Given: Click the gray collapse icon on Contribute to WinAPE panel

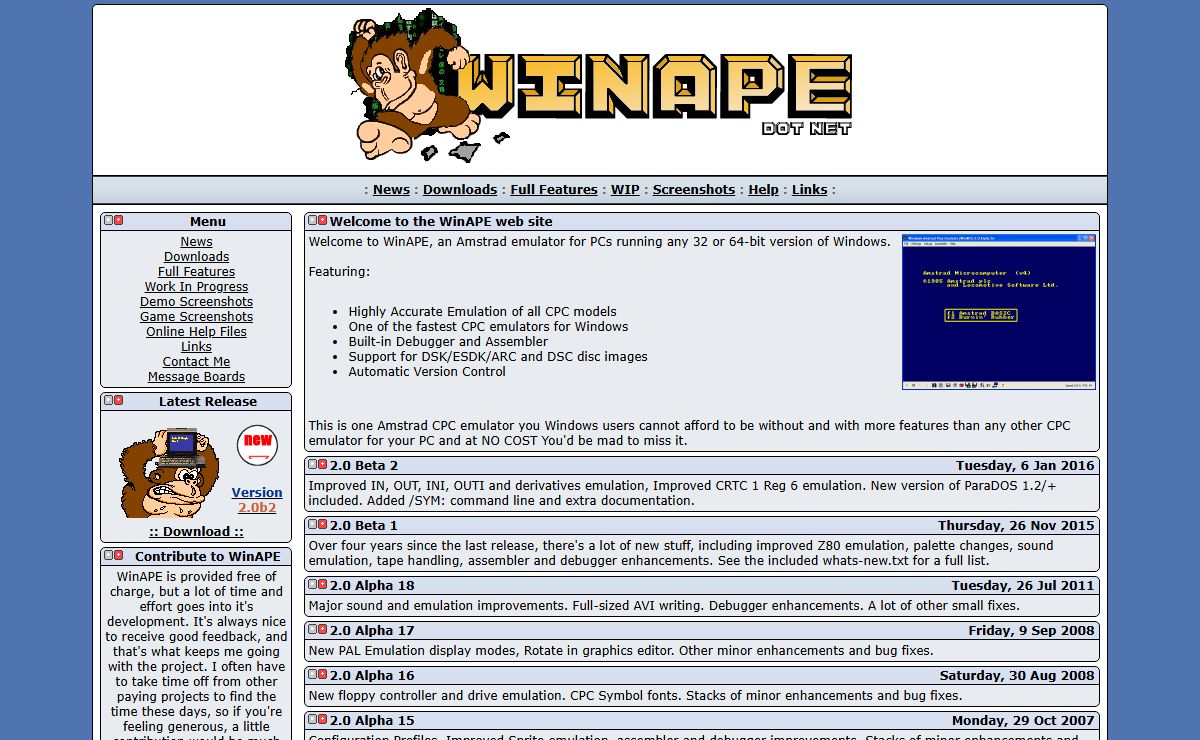Looking at the screenshot, I should click(108, 555).
